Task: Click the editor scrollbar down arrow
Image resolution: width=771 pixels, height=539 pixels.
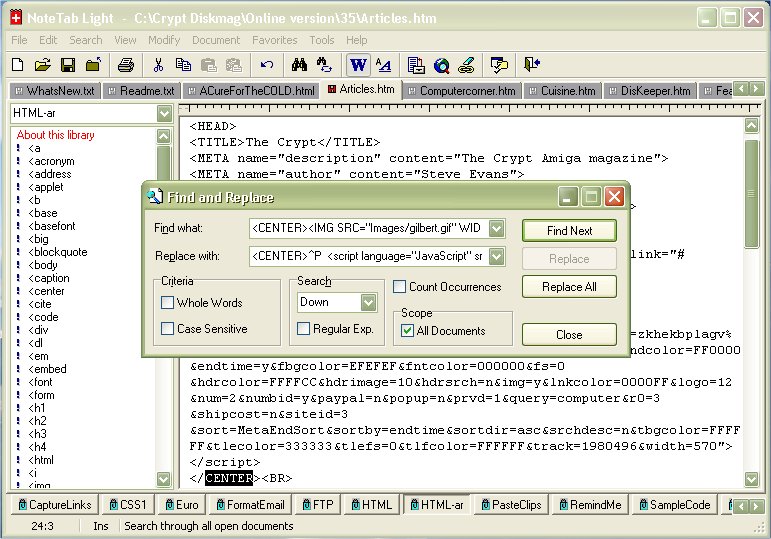Action: coord(751,479)
